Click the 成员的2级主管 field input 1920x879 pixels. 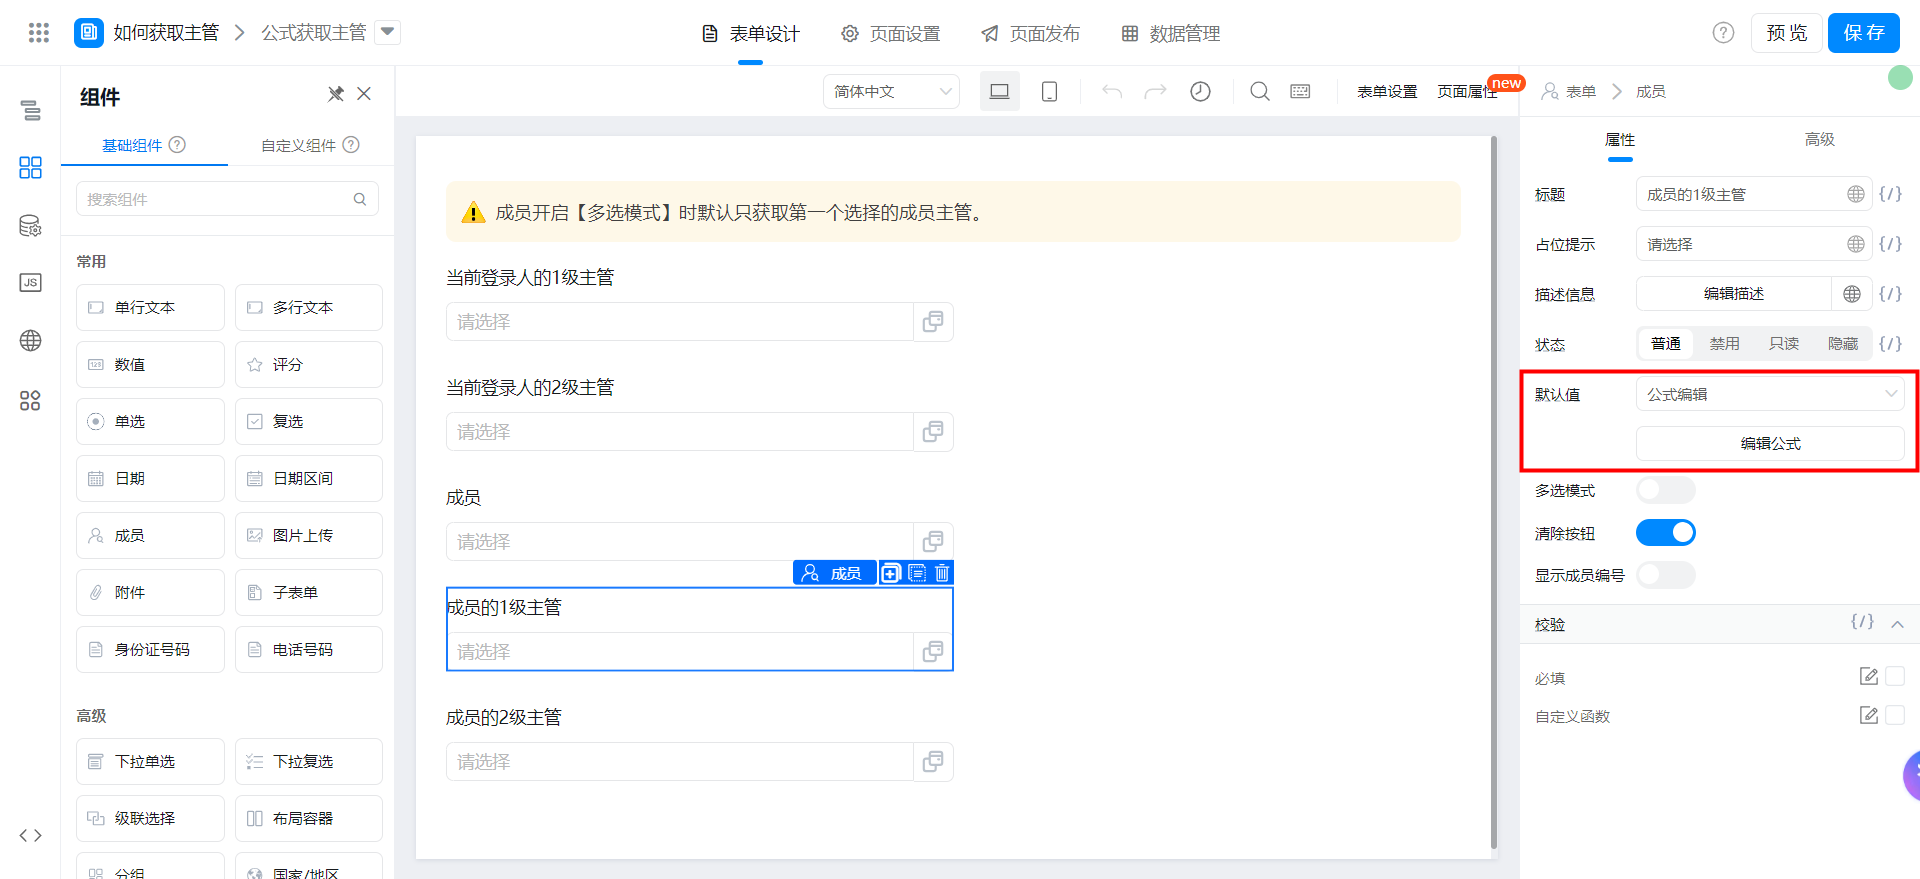coord(680,762)
